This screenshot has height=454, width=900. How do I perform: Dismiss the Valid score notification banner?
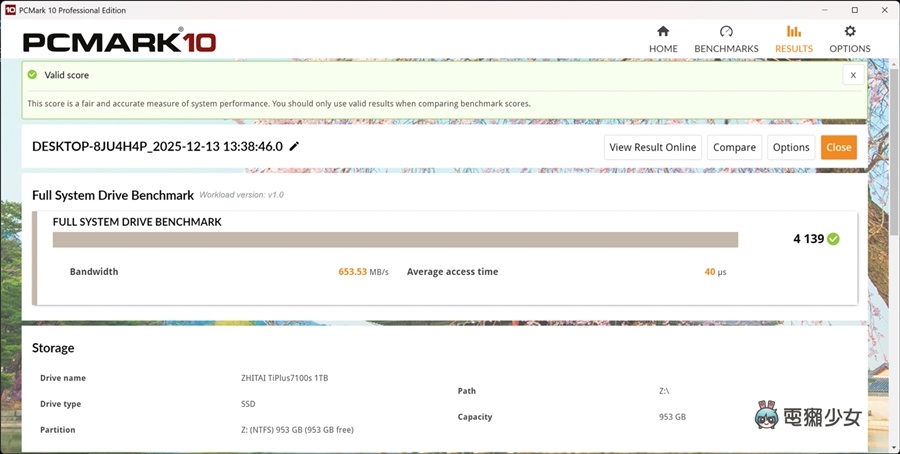[853, 75]
